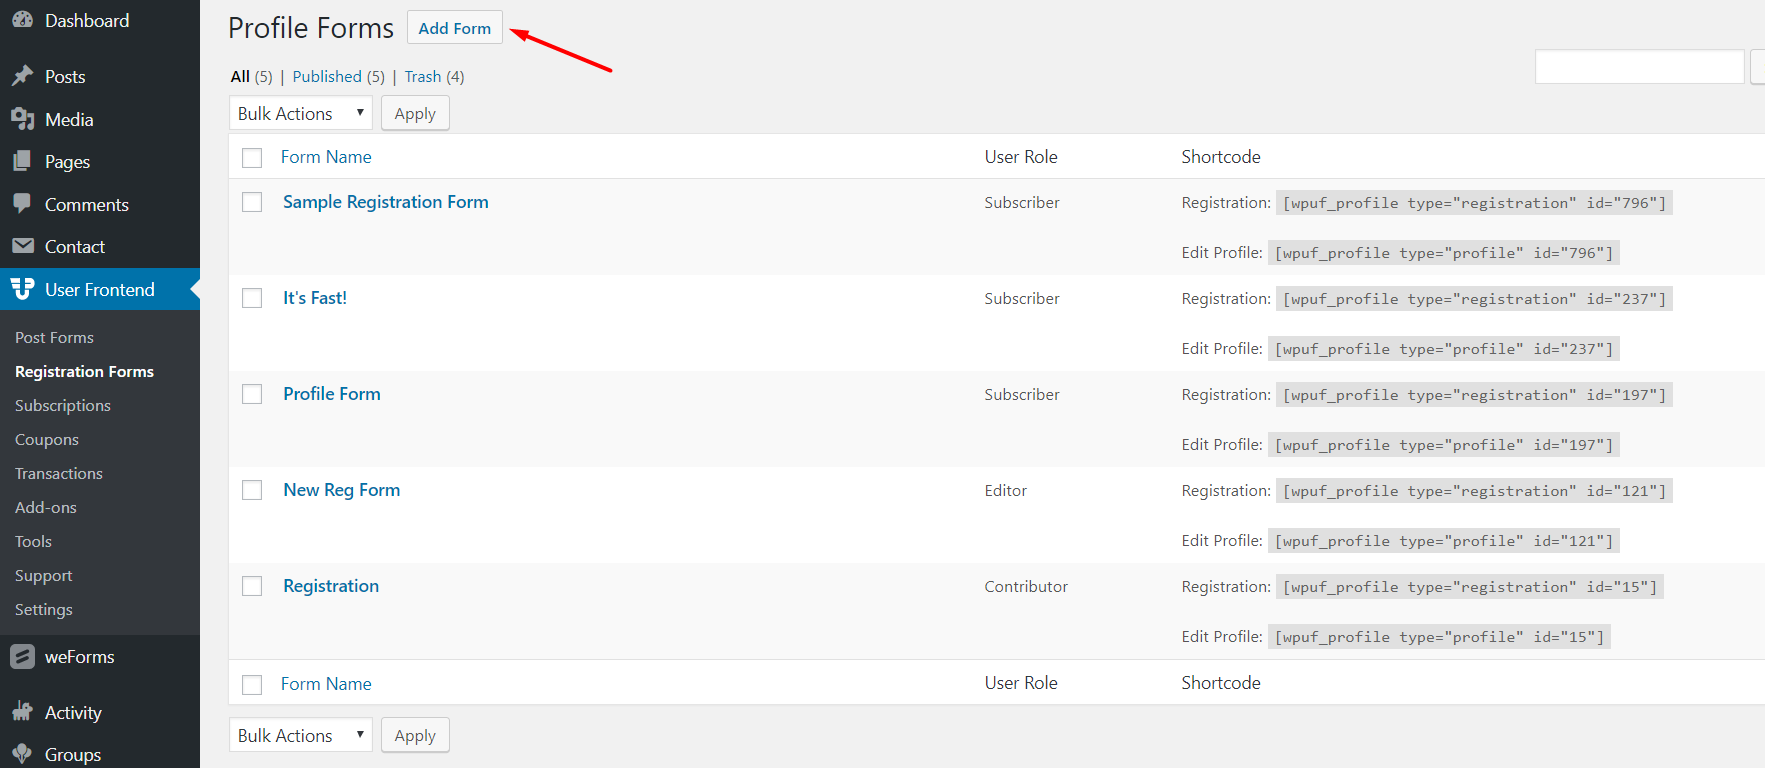1765x768 pixels.
Task: Open Media via its sidebar icon
Action: click(x=22, y=119)
